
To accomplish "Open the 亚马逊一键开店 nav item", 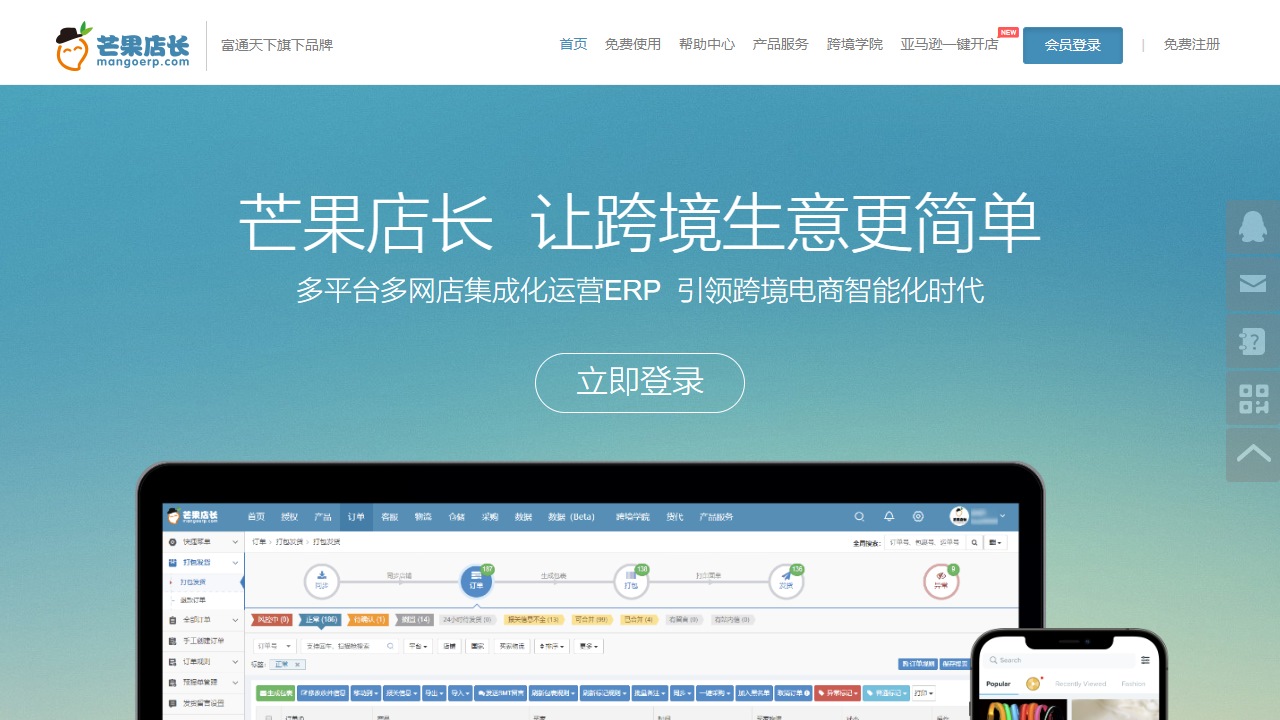I will 949,45.
